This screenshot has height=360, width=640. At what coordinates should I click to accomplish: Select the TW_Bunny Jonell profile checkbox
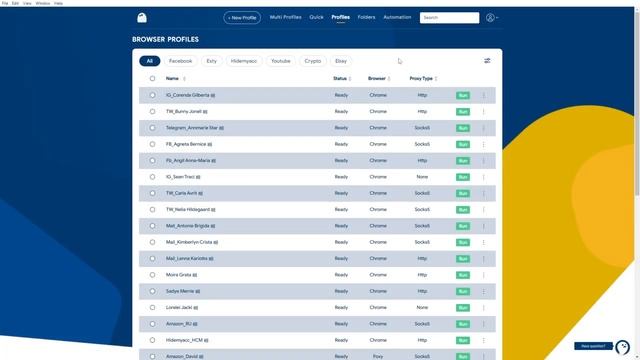tap(152, 111)
